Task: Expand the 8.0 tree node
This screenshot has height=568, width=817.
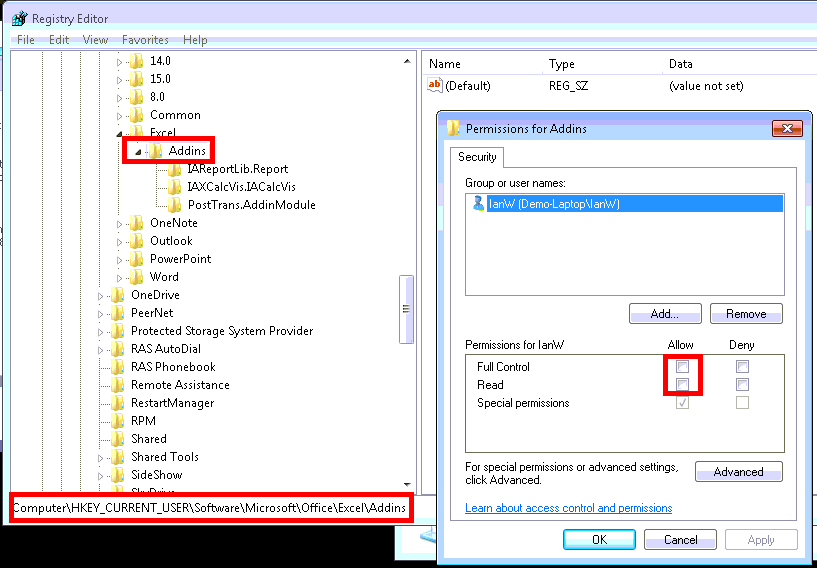Action: [x=119, y=98]
